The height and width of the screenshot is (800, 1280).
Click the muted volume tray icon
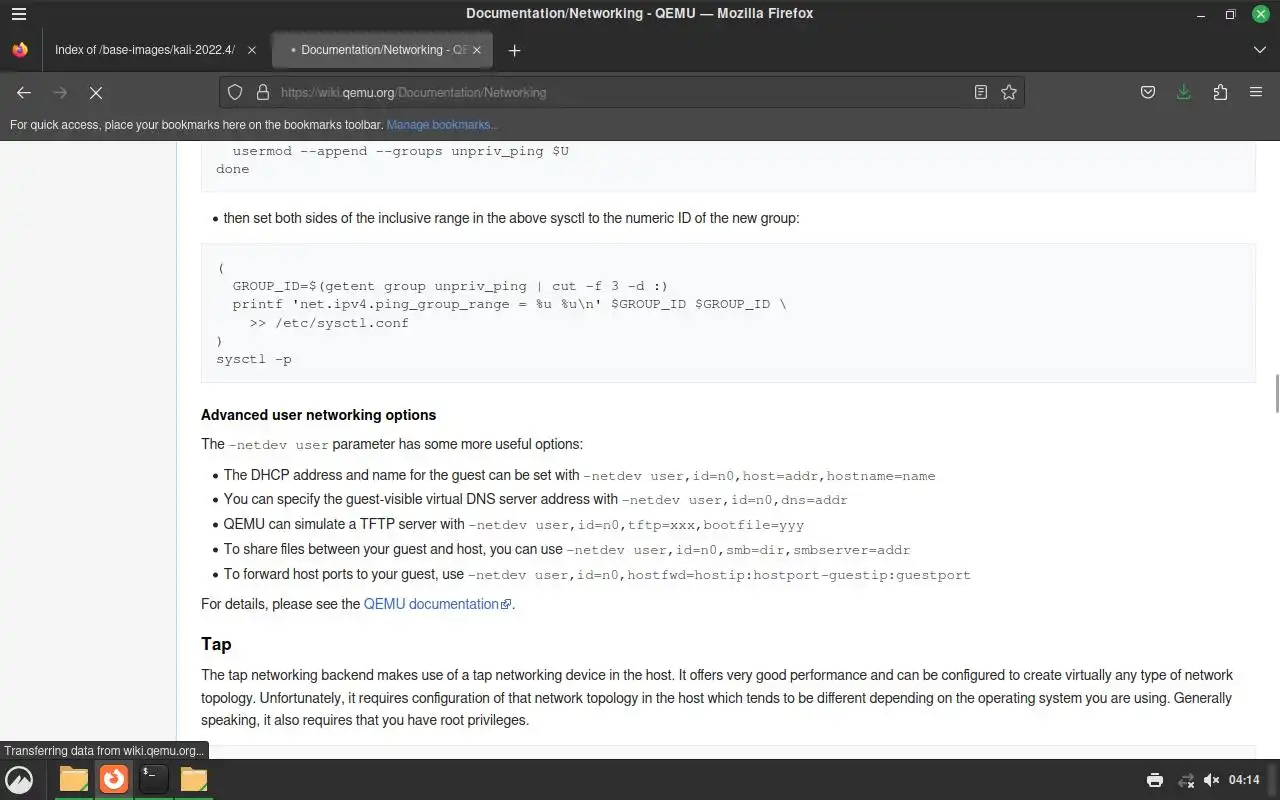tap(1212, 780)
